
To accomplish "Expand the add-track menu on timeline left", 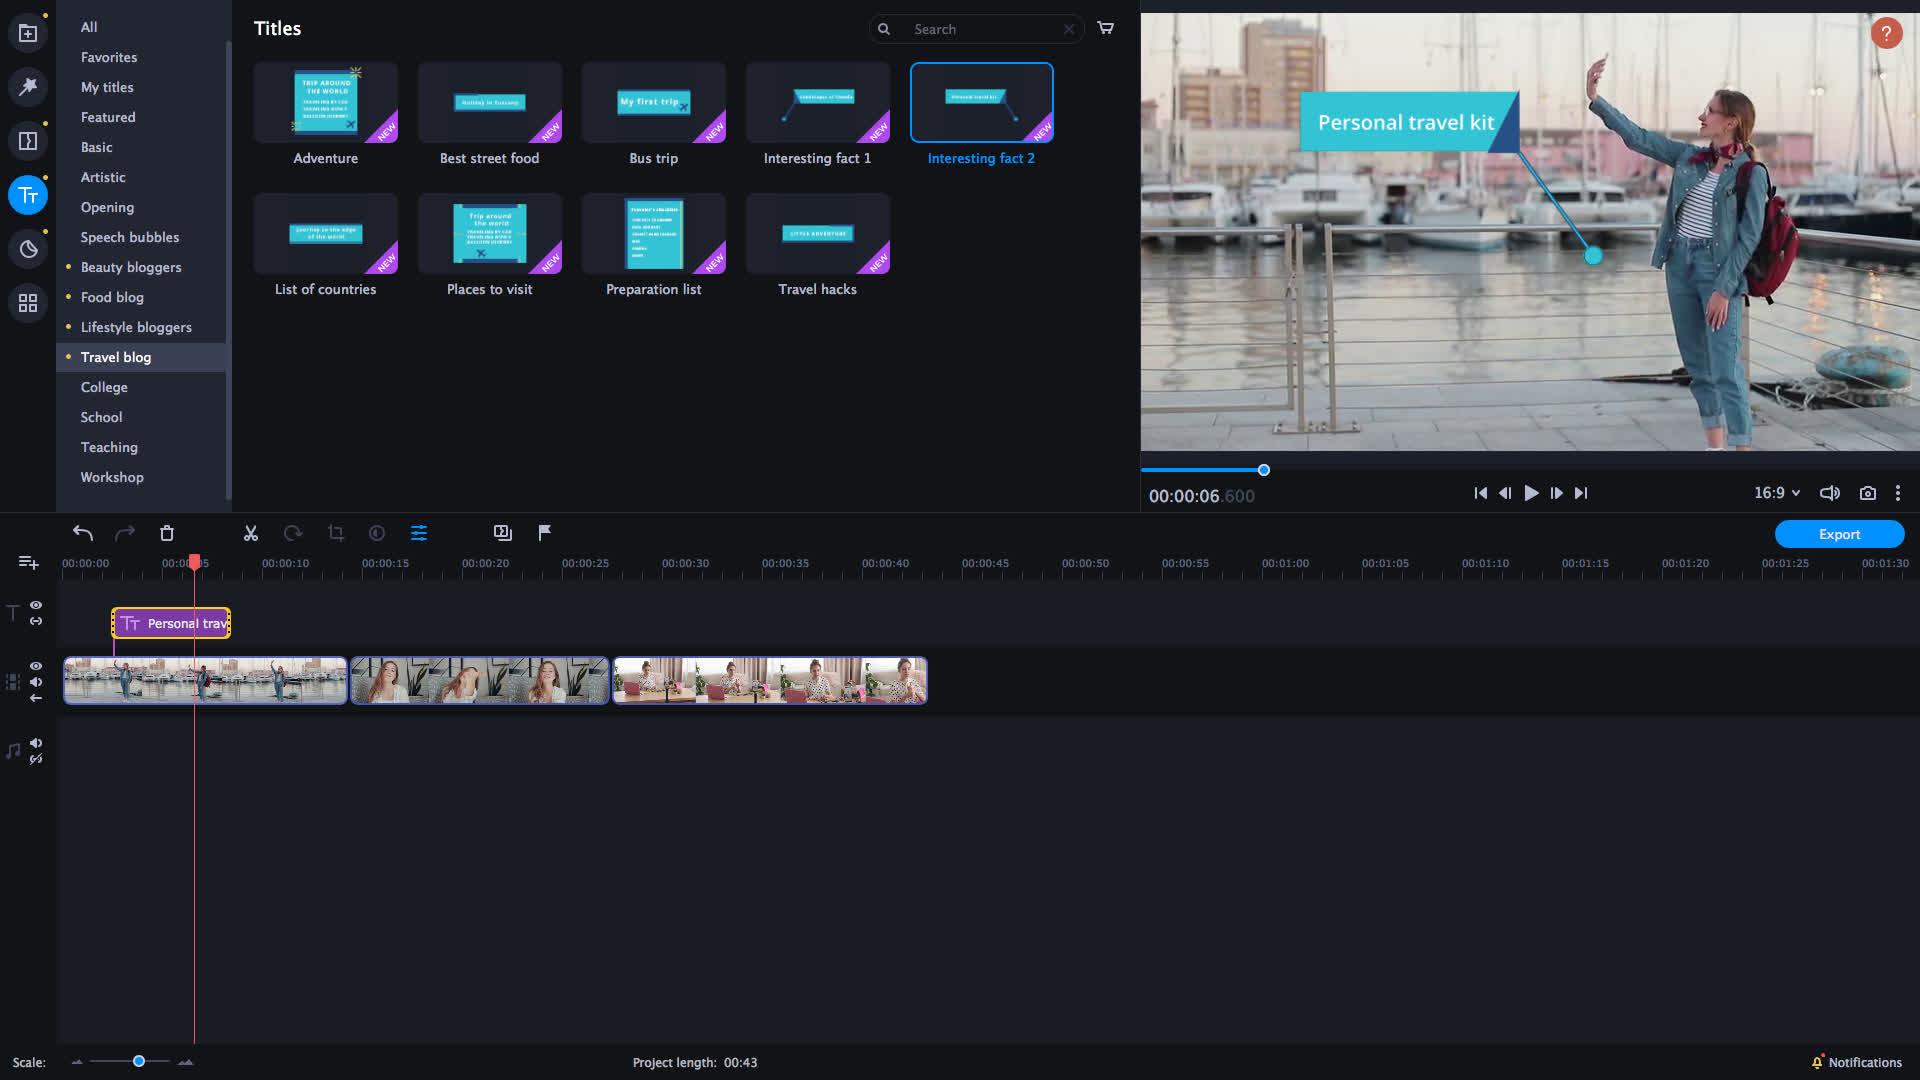I will click(x=29, y=562).
